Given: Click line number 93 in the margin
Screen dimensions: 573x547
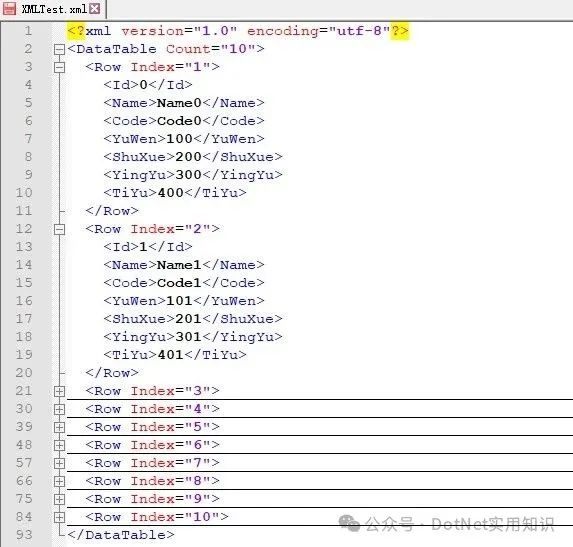Looking at the screenshot, I should click(24, 535).
